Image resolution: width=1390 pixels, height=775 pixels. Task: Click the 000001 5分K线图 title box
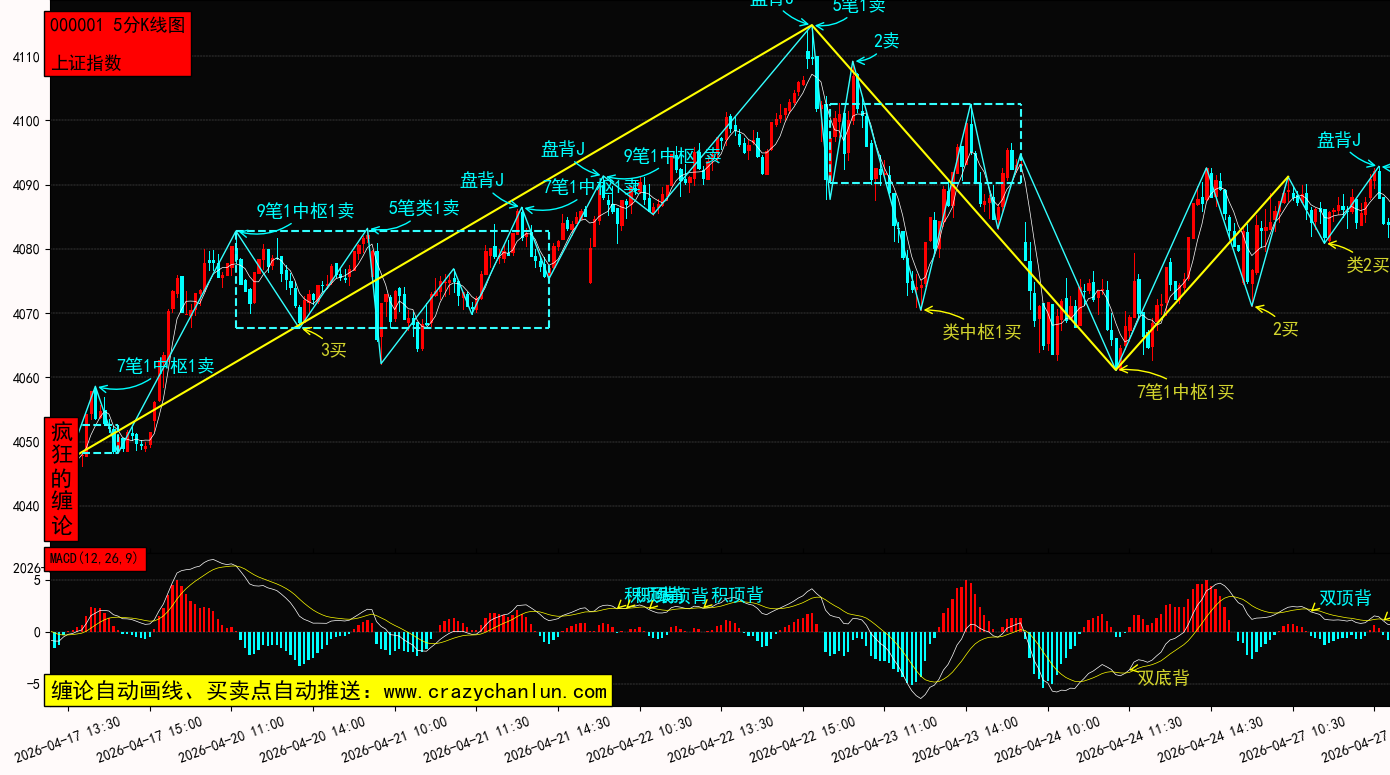pos(117,27)
